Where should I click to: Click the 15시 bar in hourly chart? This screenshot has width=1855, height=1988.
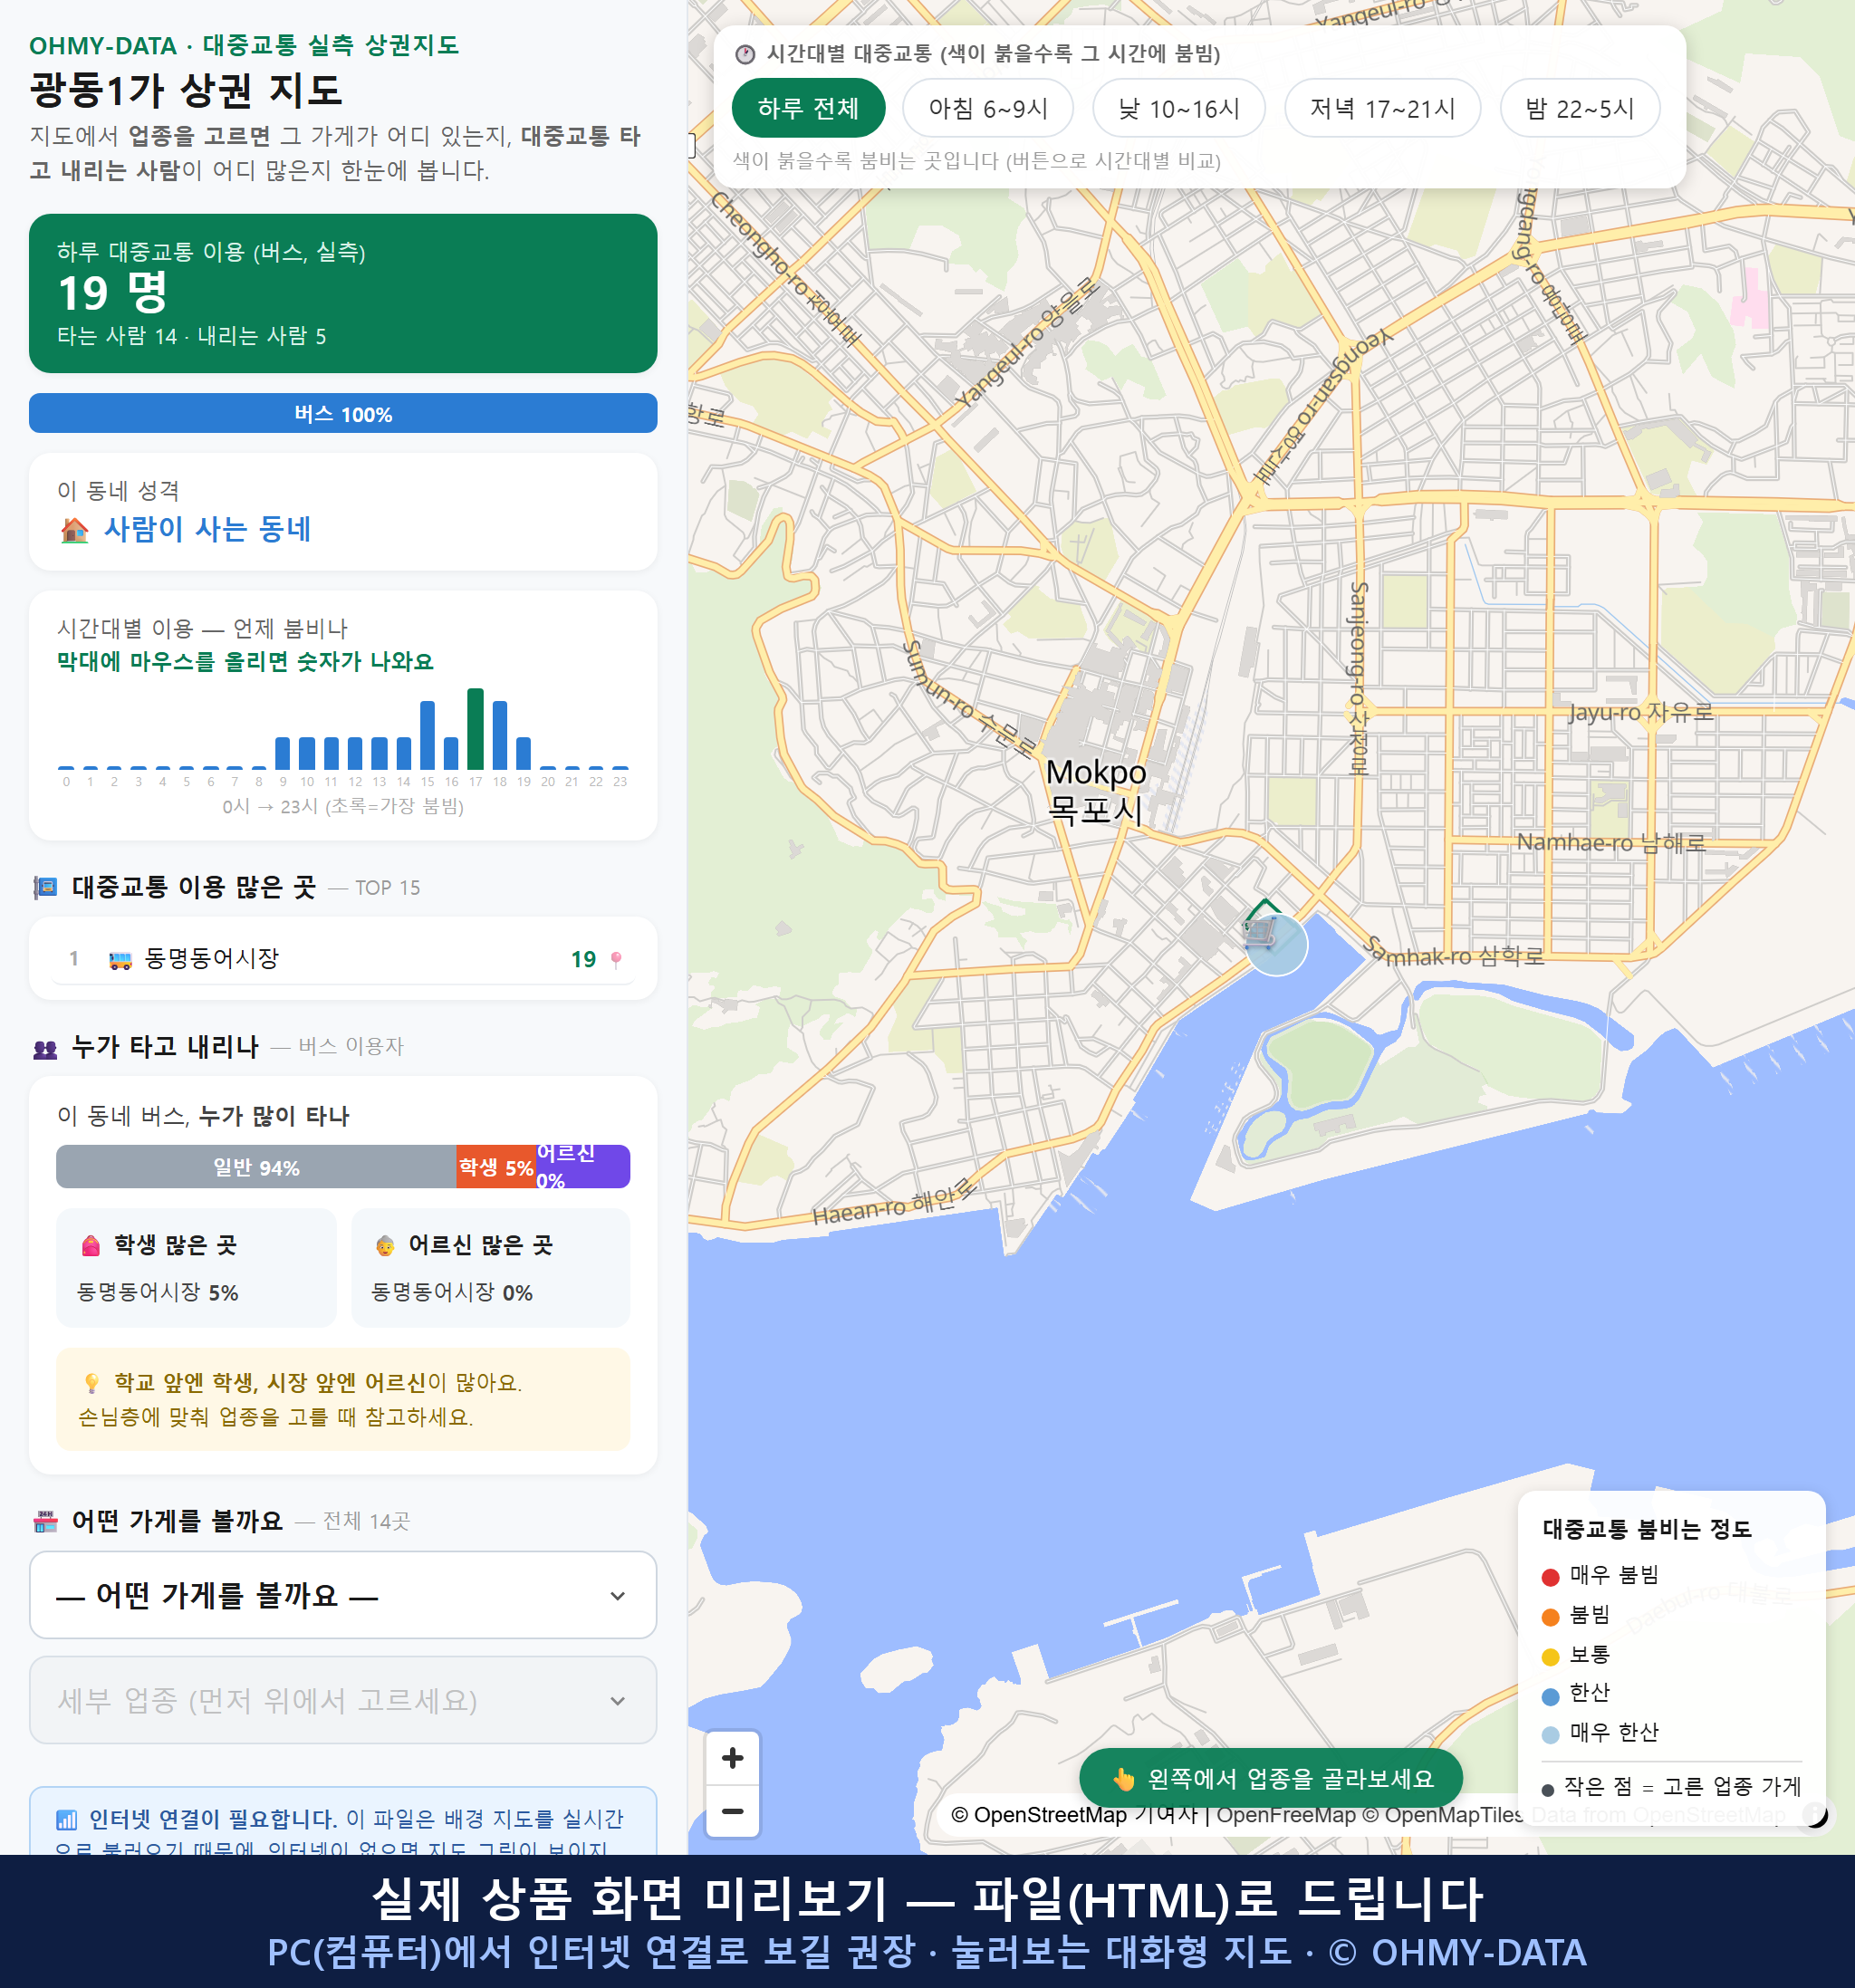point(428,735)
